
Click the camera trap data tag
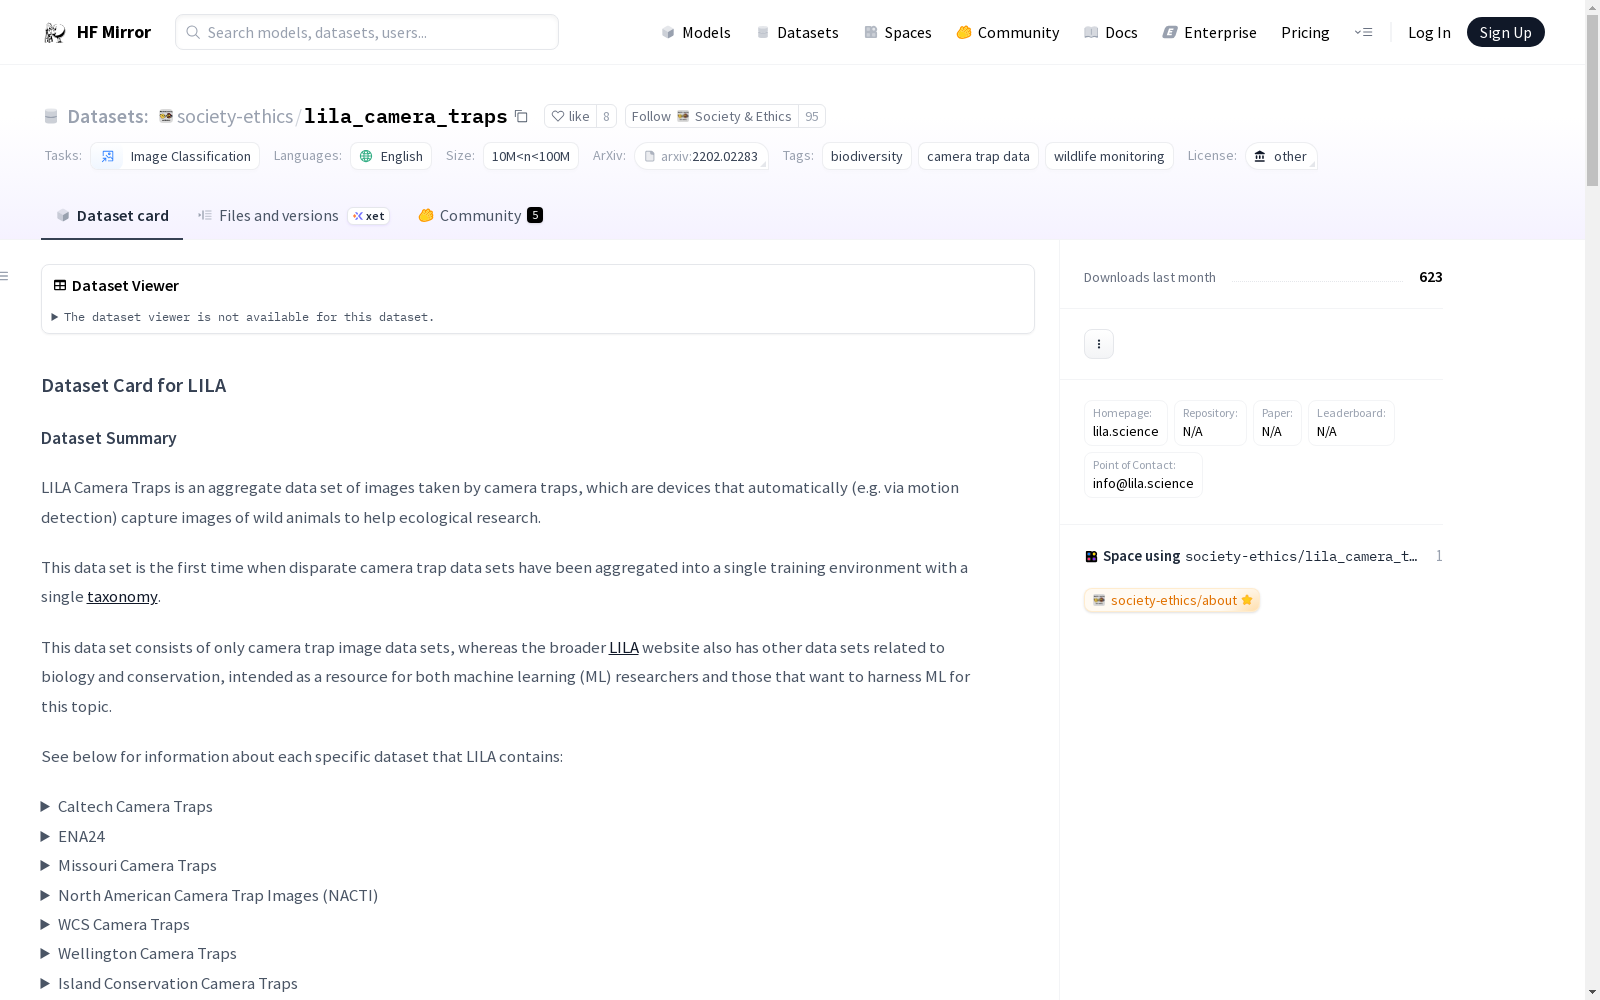(978, 156)
